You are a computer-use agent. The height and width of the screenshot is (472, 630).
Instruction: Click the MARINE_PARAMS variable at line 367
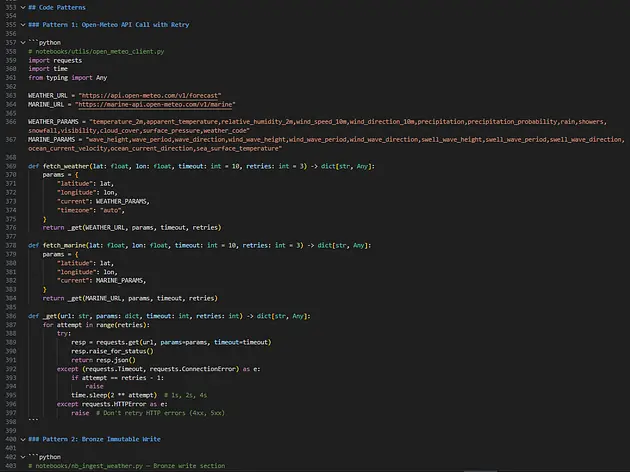tap(51, 139)
